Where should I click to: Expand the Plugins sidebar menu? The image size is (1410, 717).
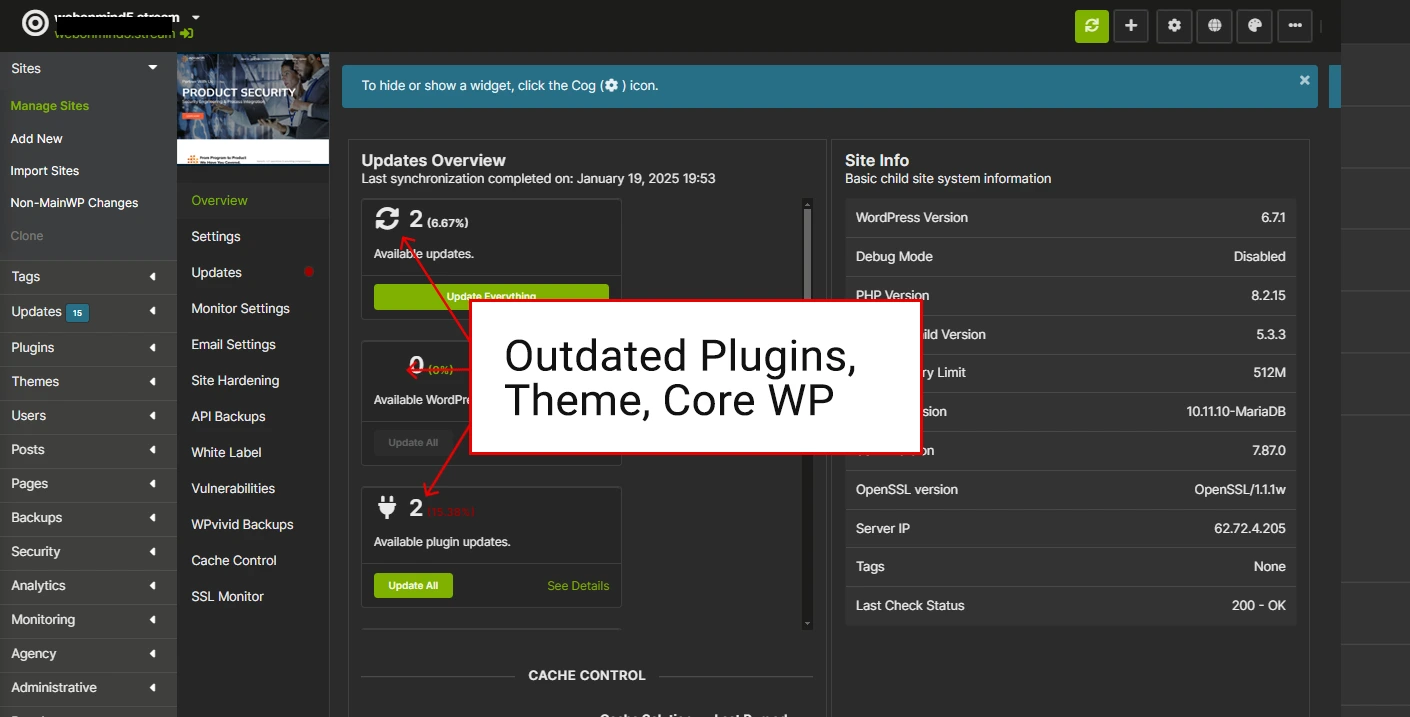pyautogui.click(x=153, y=348)
